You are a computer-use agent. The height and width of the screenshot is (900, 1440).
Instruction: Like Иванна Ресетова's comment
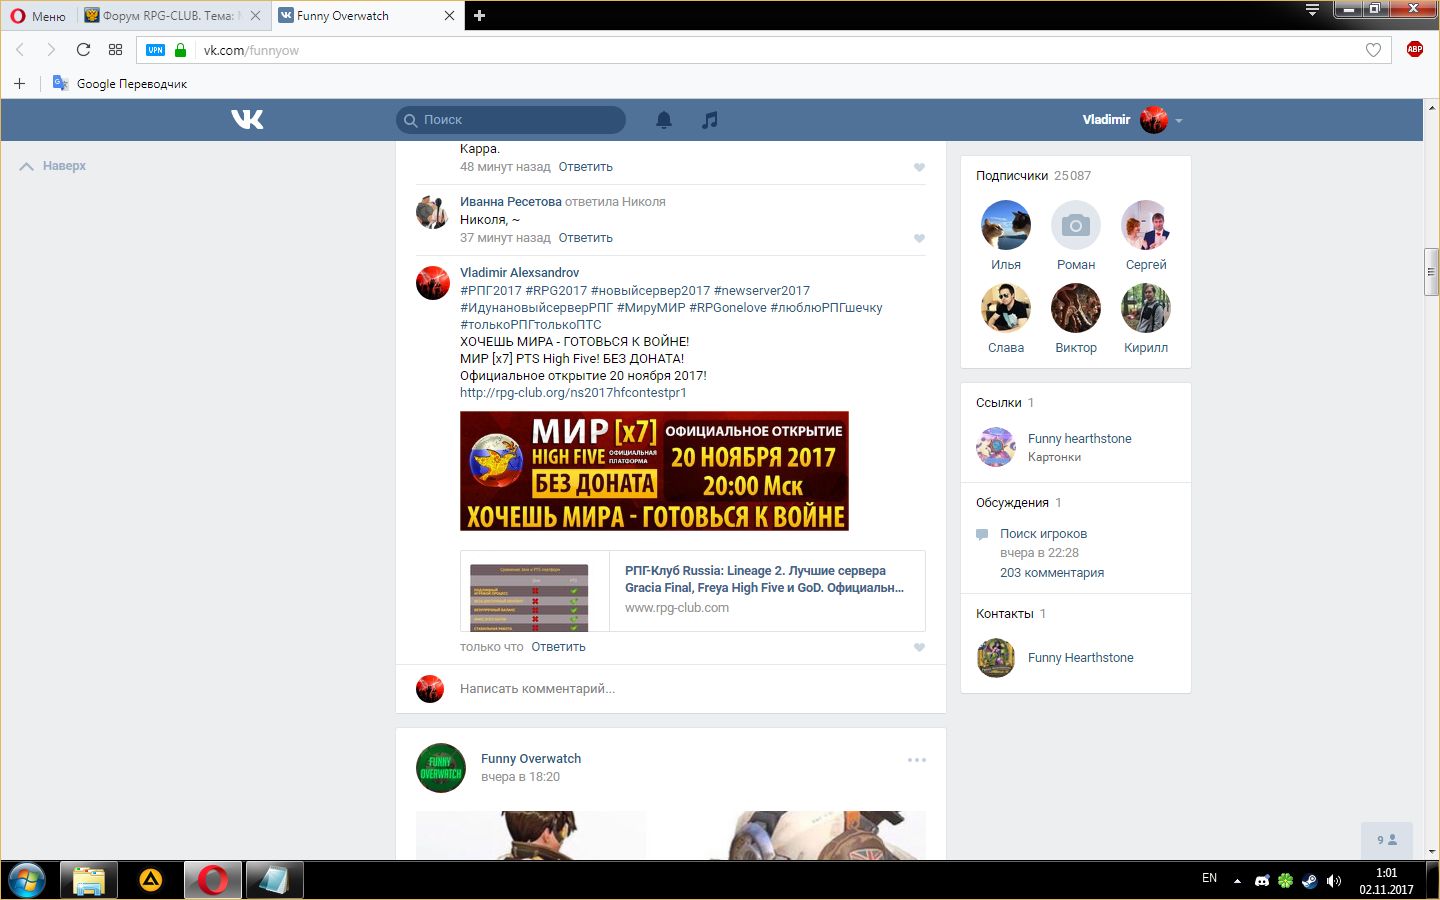point(919,238)
